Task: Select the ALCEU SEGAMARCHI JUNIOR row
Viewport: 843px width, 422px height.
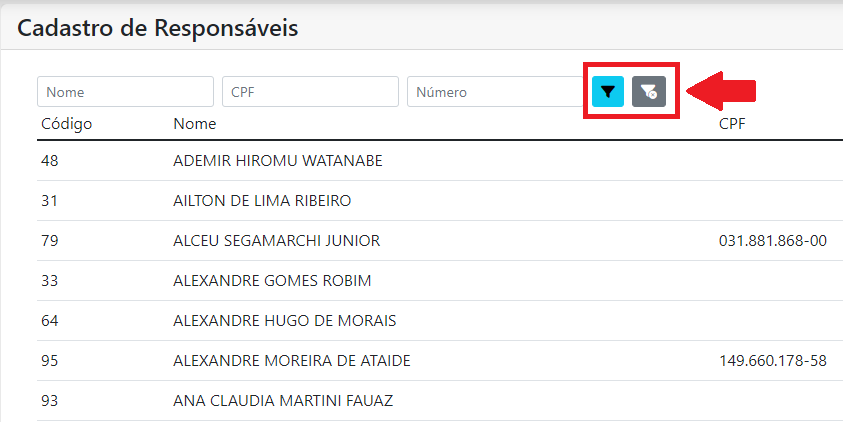Action: tap(440, 241)
